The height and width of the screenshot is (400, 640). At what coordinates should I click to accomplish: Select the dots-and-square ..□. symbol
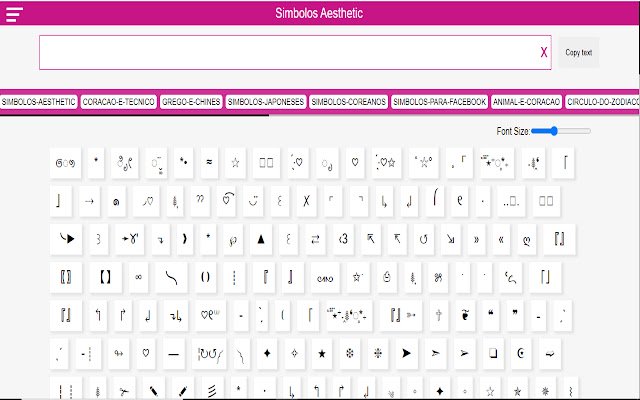click(x=511, y=201)
